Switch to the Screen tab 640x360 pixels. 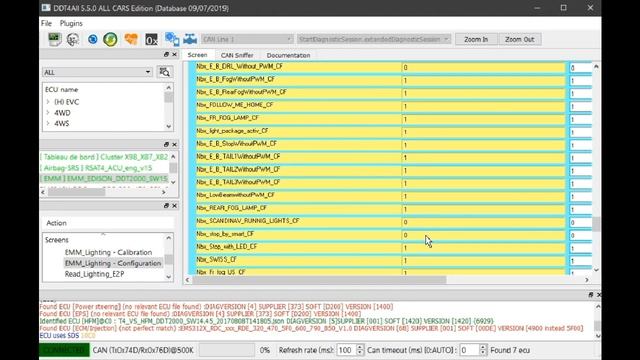(x=198, y=55)
